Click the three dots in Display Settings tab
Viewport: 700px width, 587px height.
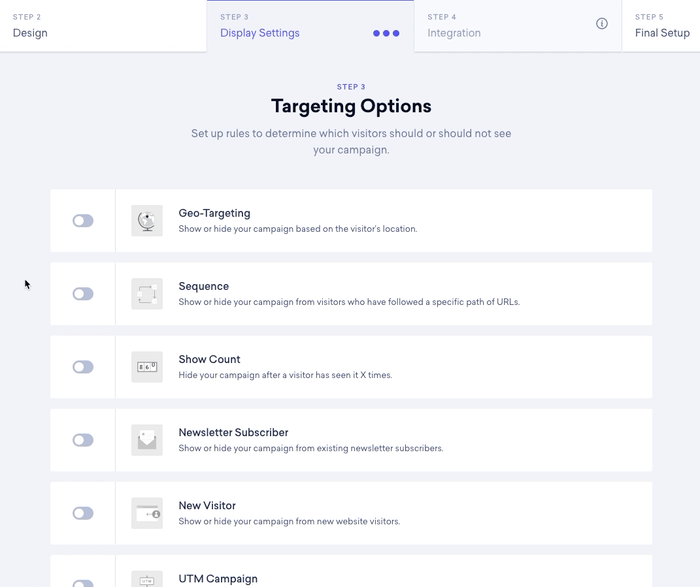tap(386, 33)
